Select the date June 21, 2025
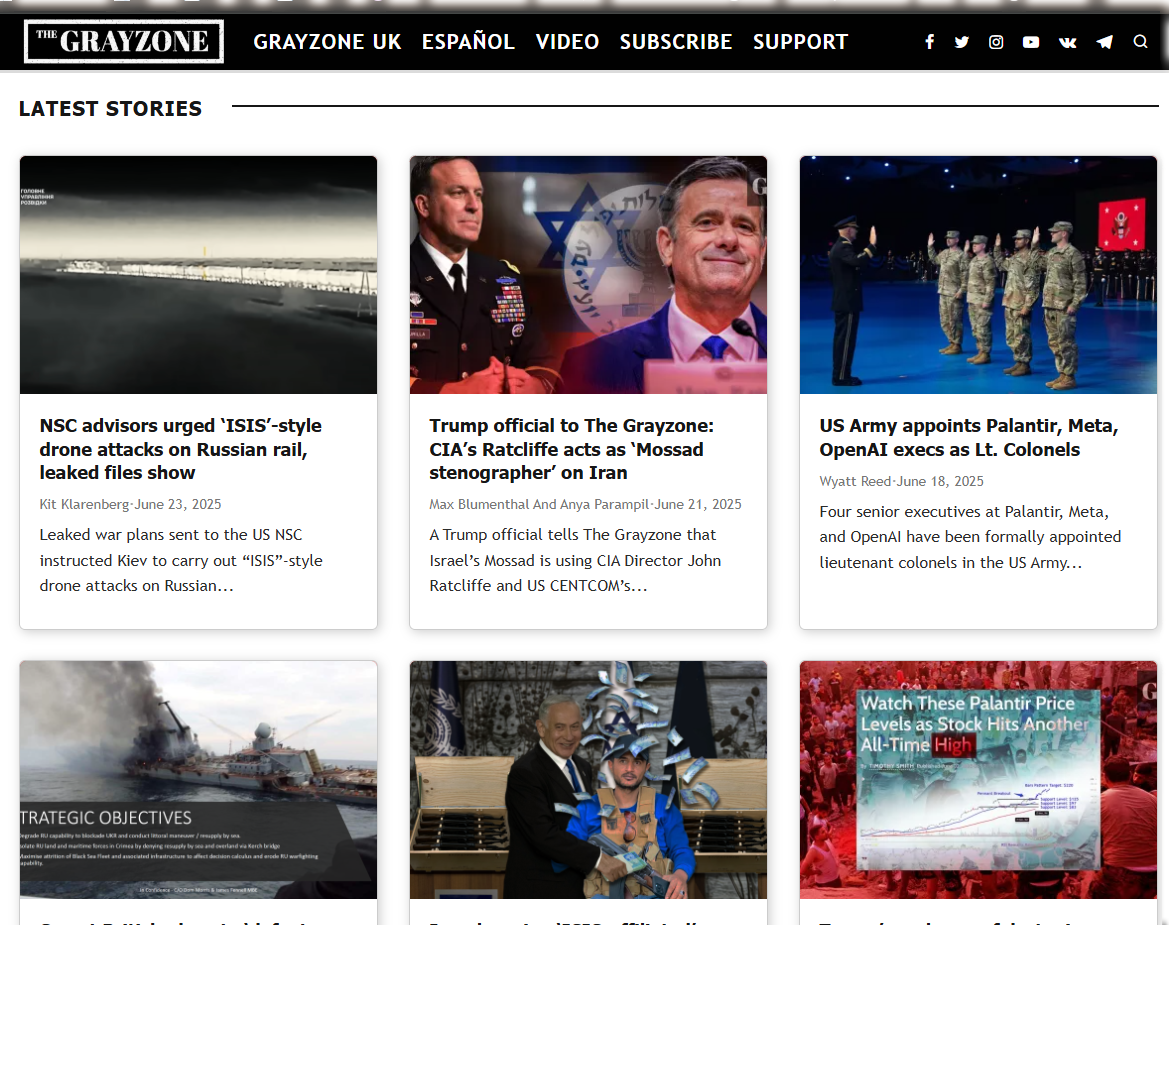Screen dimensions: 1169x1070 (698, 504)
